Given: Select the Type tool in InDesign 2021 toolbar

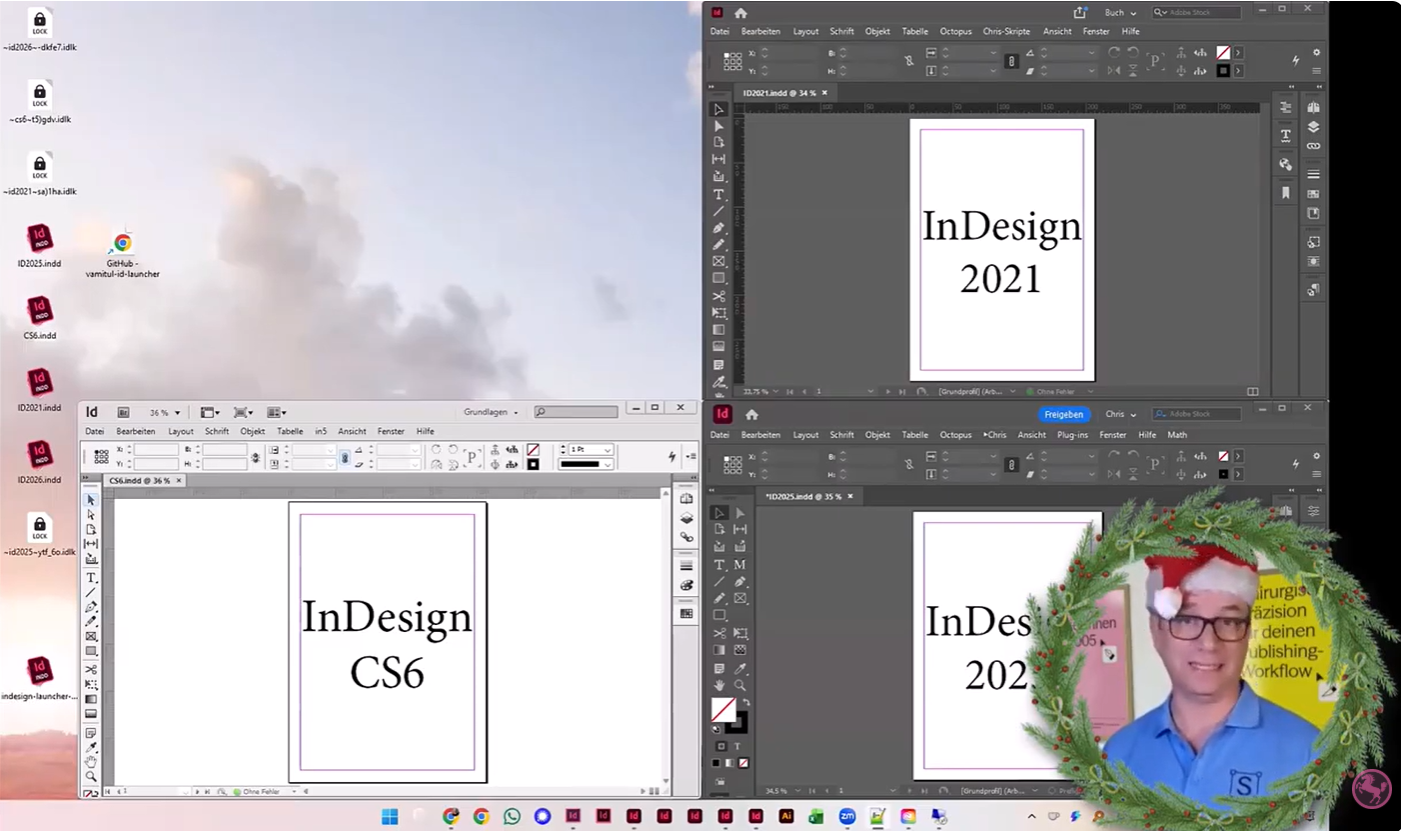Looking at the screenshot, I should tap(720, 192).
